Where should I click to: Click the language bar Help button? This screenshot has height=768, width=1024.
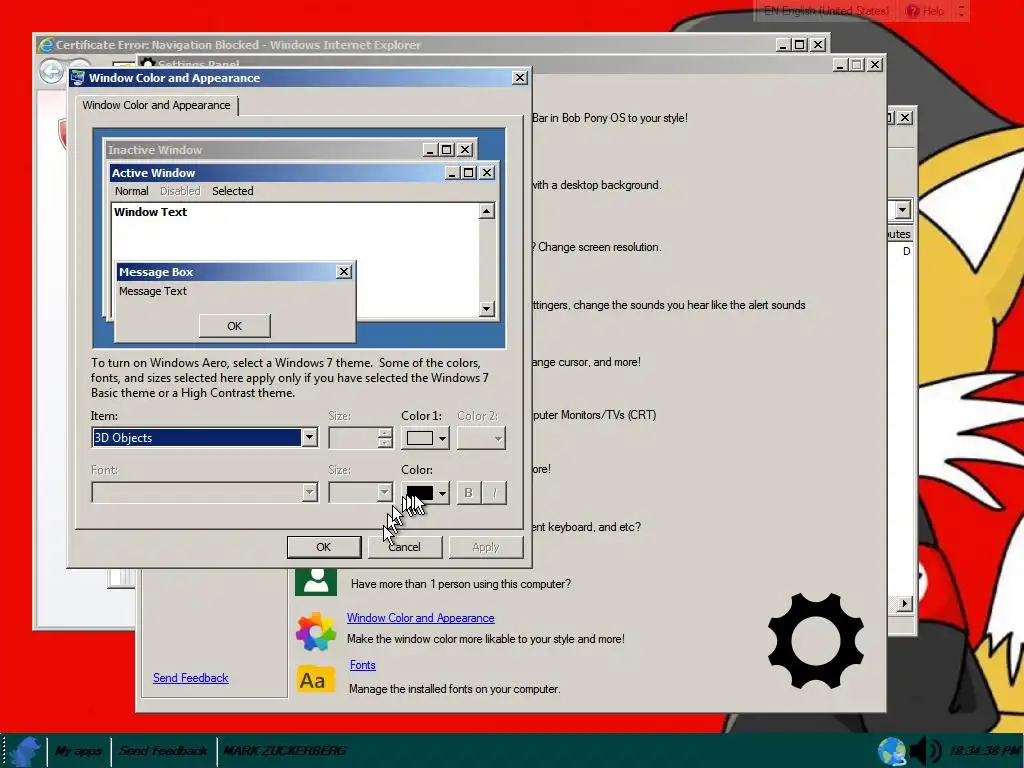(925, 11)
